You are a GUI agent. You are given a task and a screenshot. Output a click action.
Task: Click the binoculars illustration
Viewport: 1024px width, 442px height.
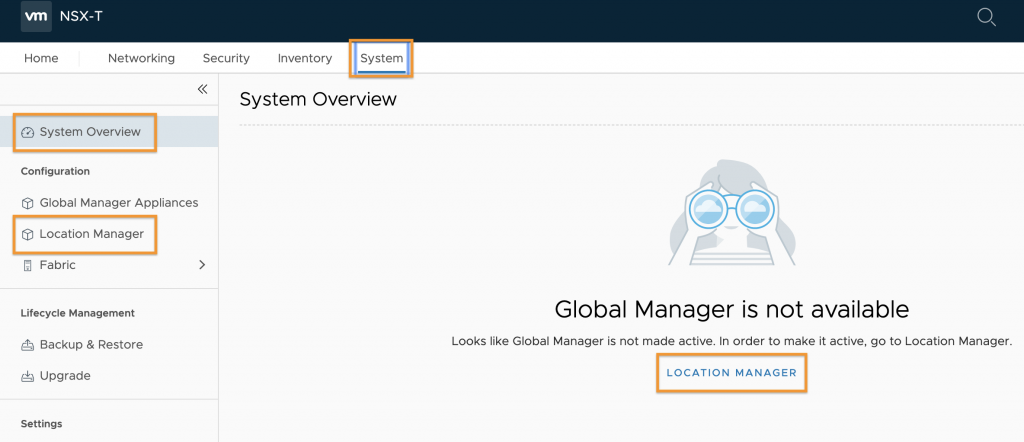pos(731,212)
